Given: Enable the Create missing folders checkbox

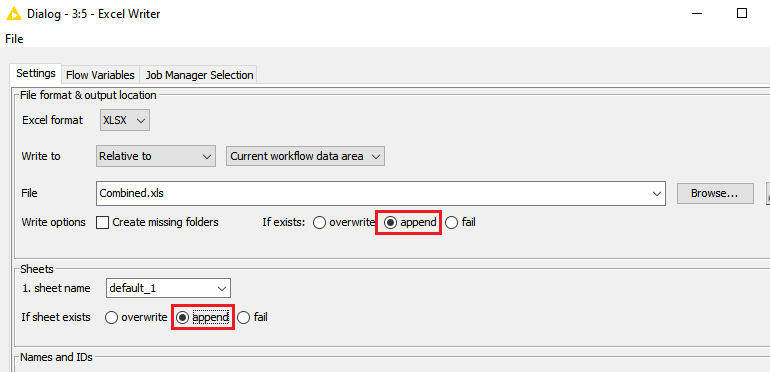Looking at the screenshot, I should click(x=103, y=222).
